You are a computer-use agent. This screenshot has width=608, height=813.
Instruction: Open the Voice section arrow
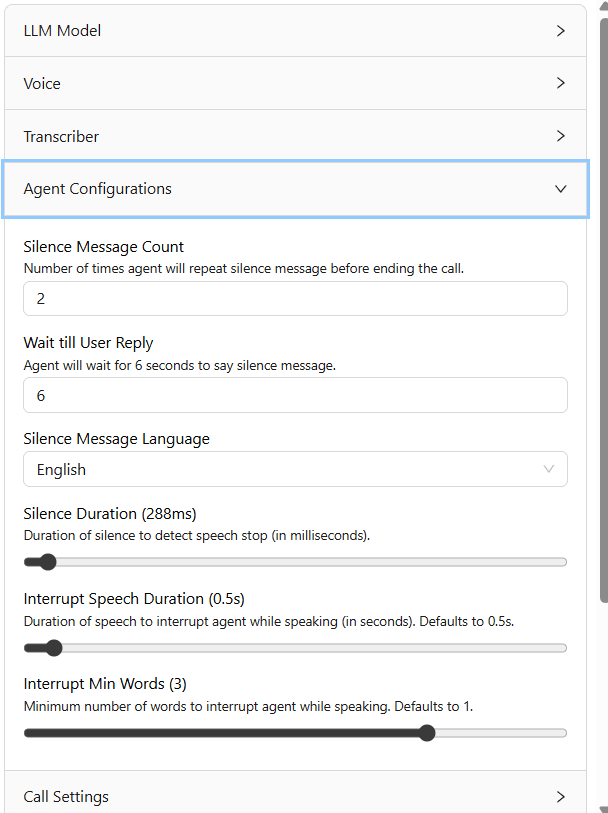[x=560, y=83]
